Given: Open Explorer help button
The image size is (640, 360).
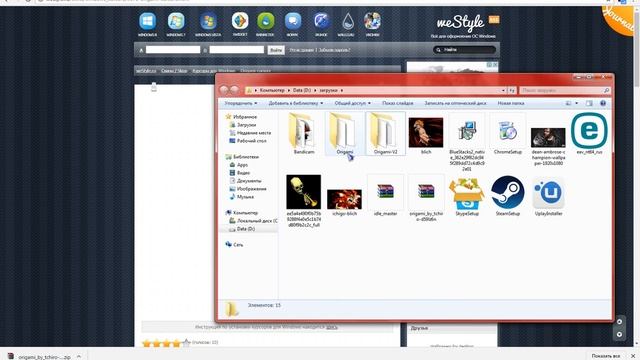Looking at the screenshot, I should click(603, 103).
